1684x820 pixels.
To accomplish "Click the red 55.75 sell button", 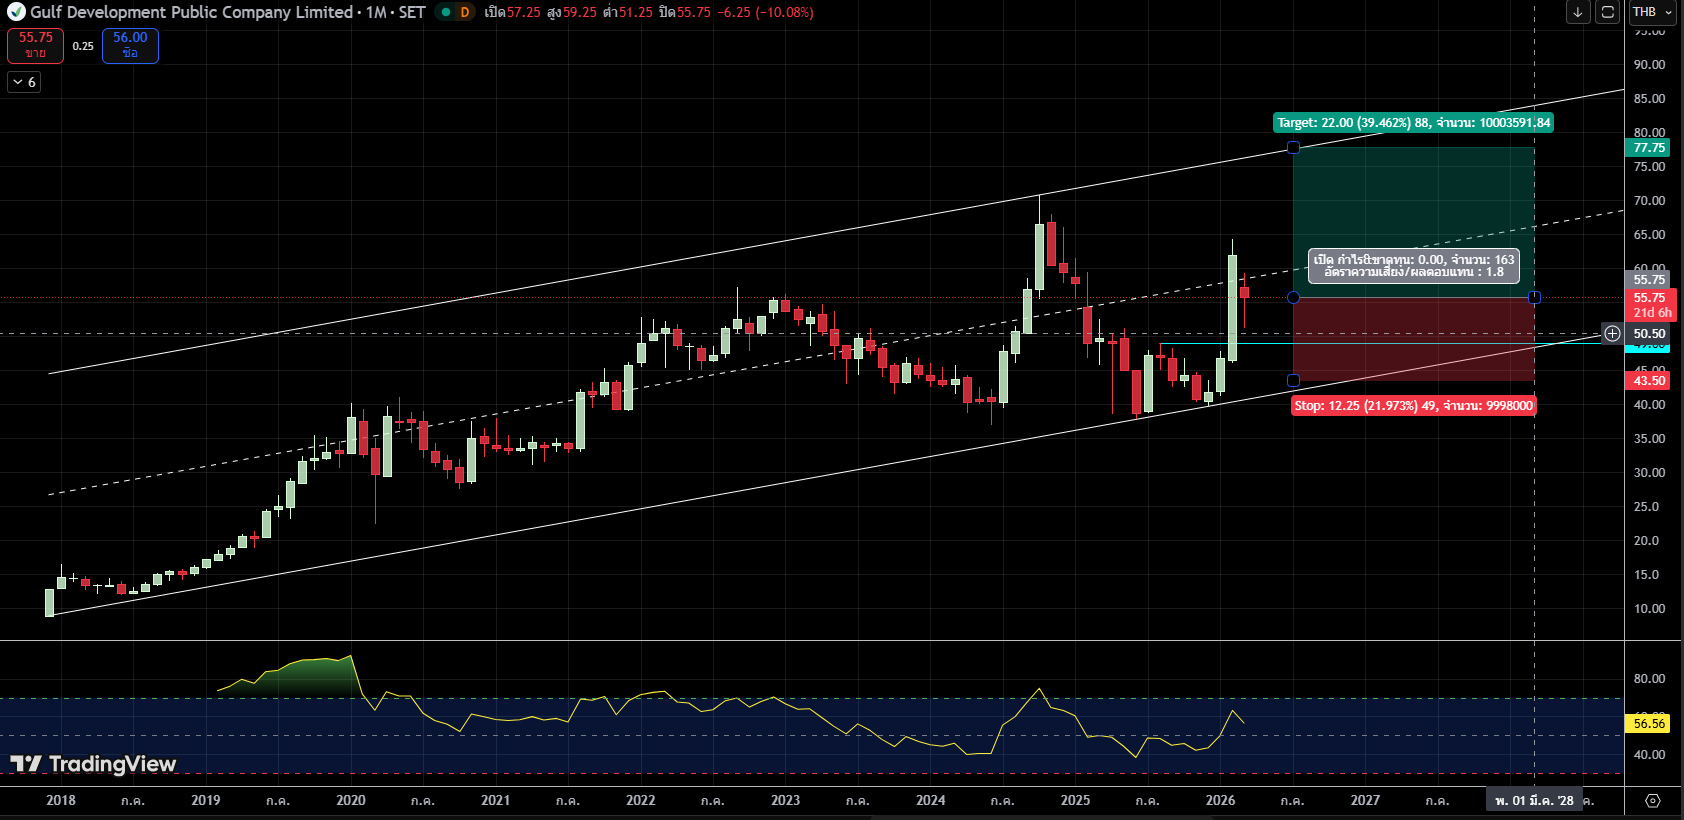I will [x=36, y=45].
